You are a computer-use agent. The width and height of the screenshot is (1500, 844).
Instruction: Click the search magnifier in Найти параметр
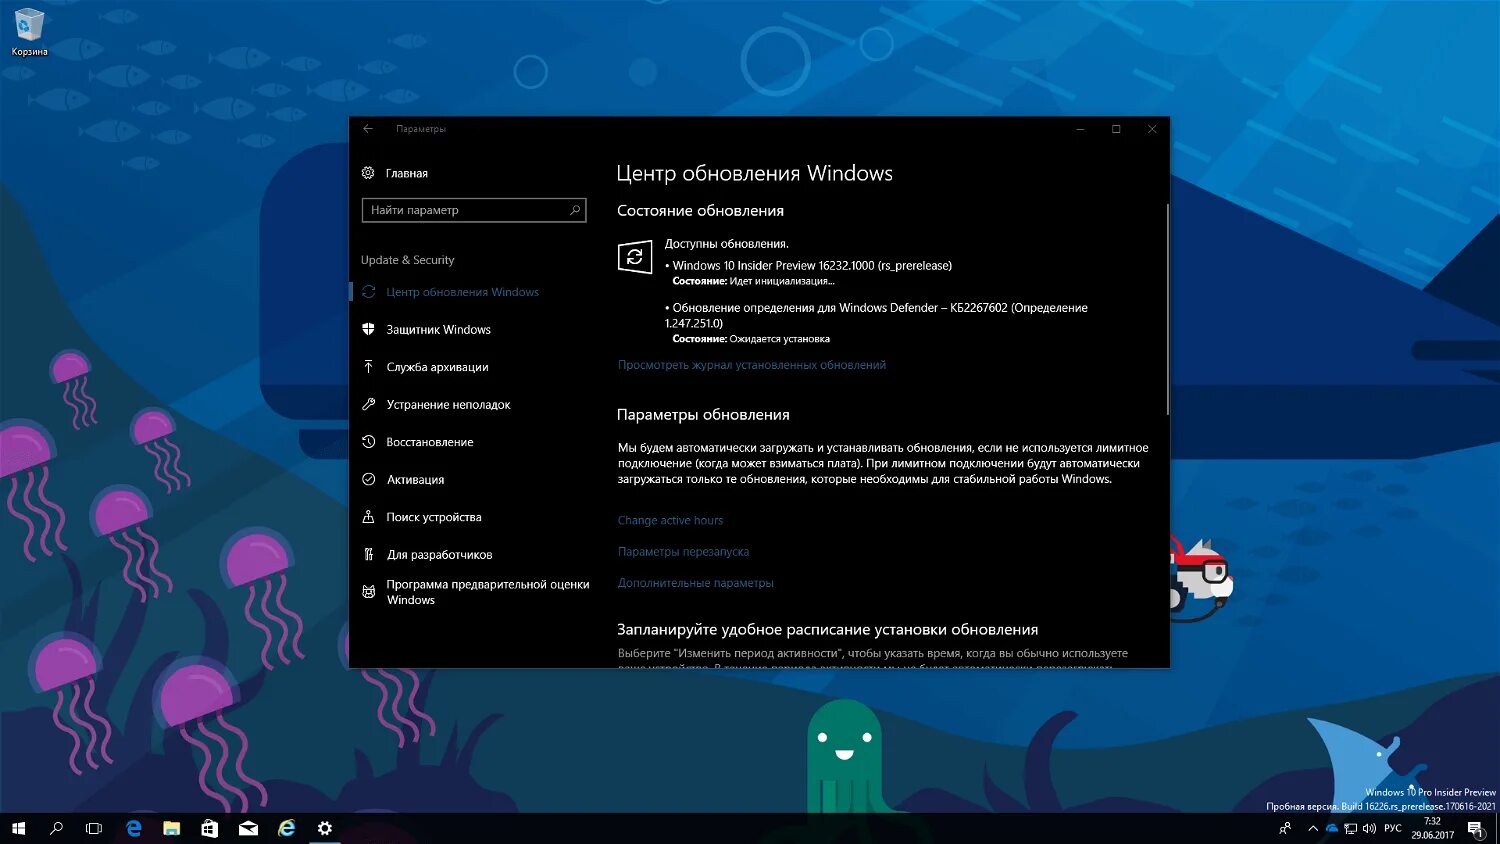pos(575,210)
